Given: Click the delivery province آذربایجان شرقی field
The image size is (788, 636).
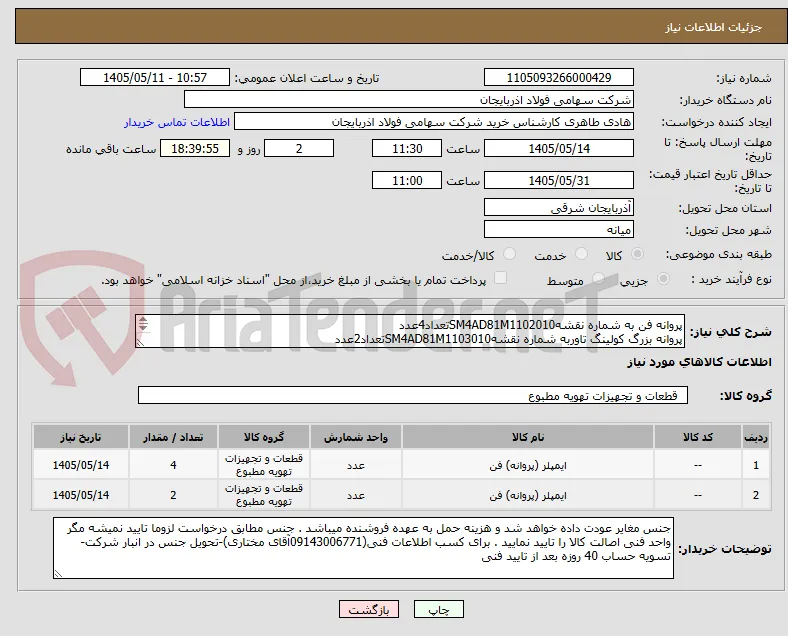Looking at the screenshot, I should pyautogui.click(x=559, y=207).
